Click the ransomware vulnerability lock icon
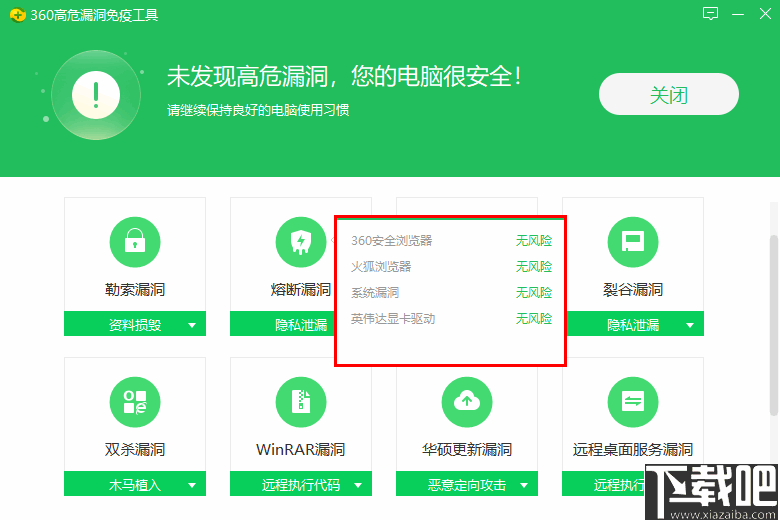This screenshot has height=520, width=780. click(x=135, y=242)
